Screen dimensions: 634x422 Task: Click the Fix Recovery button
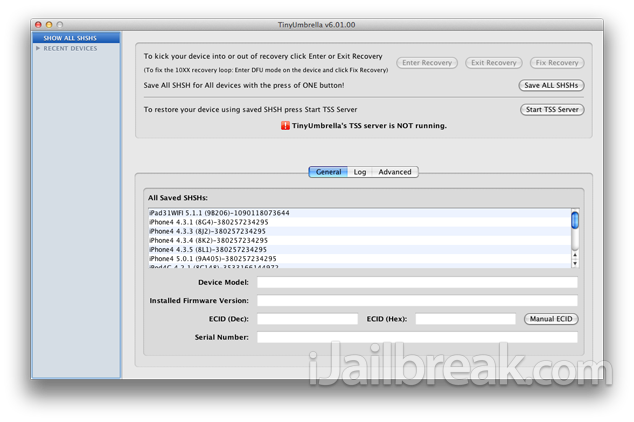click(x=557, y=63)
